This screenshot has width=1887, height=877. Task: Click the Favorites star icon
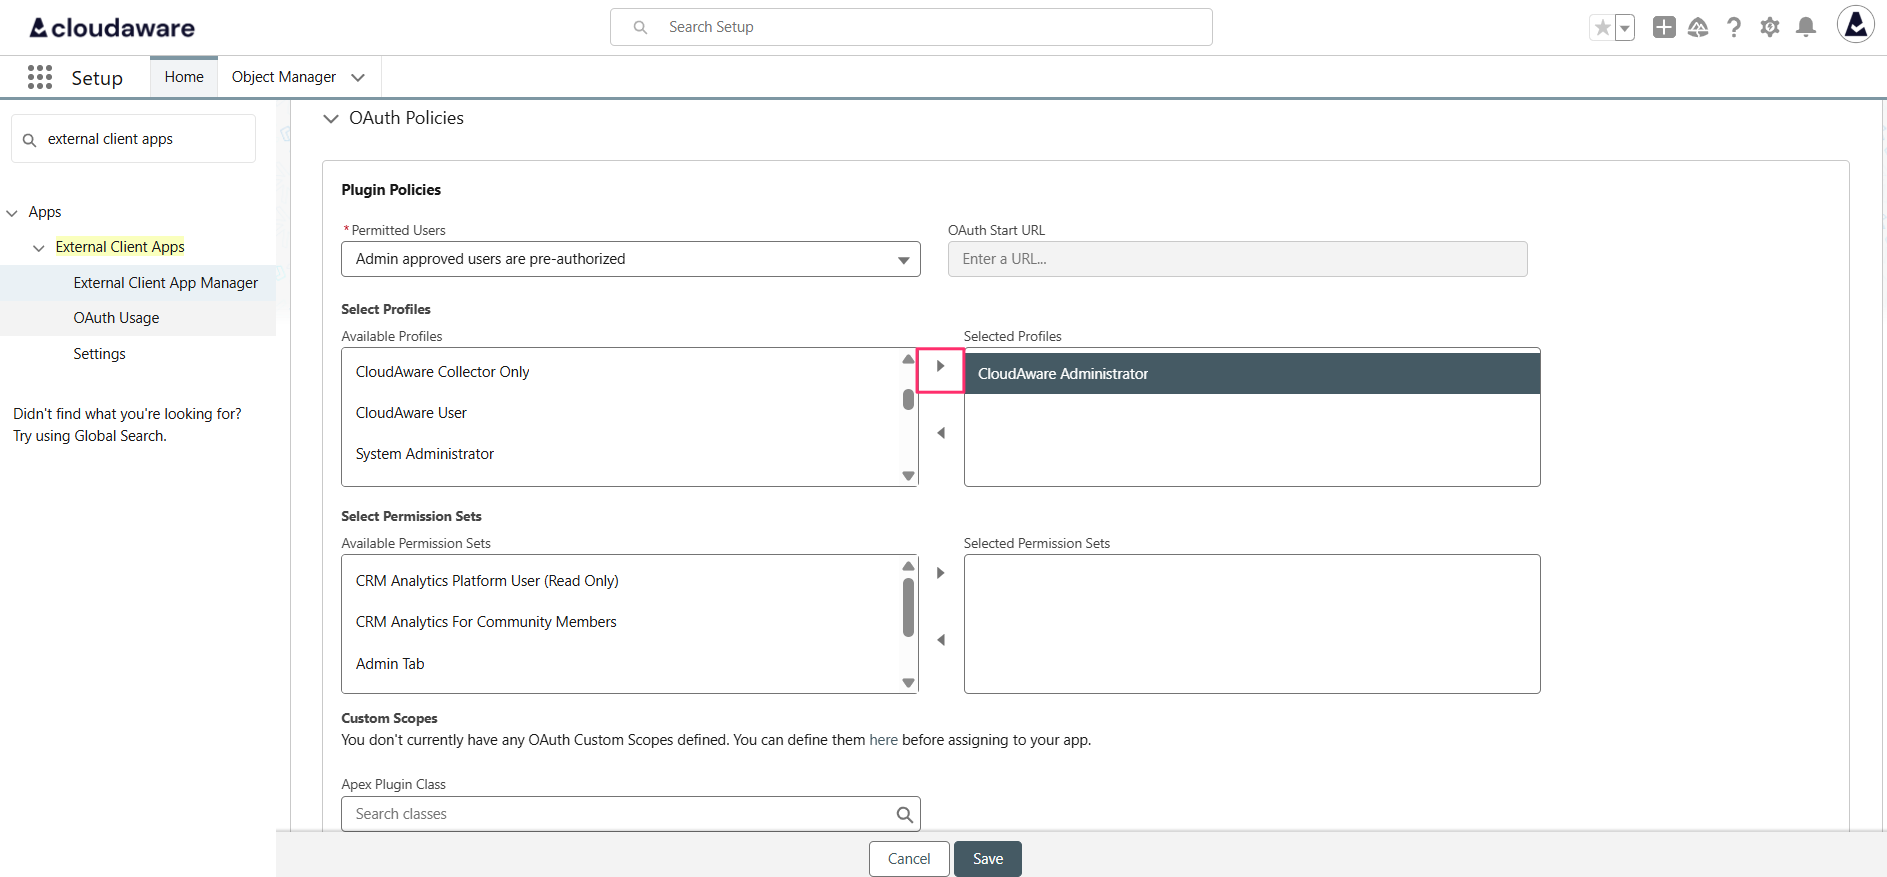(x=1602, y=28)
